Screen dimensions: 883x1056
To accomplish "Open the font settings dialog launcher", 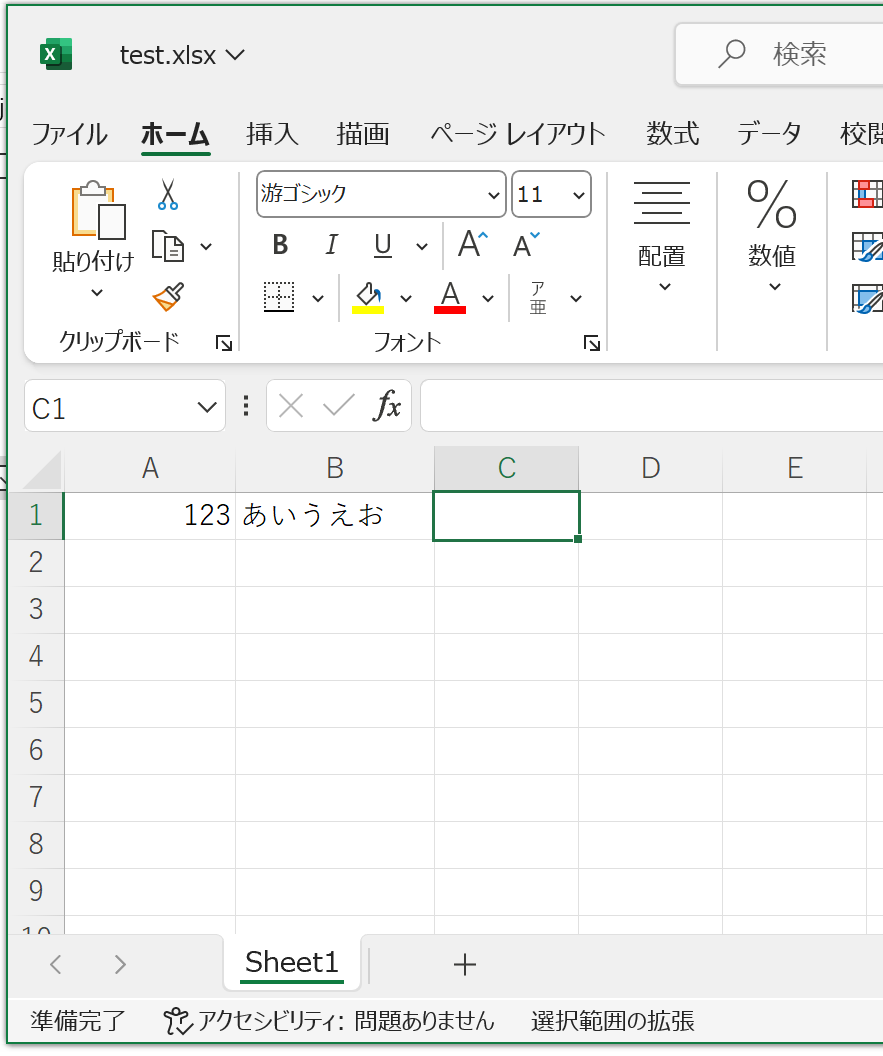I will point(591,344).
